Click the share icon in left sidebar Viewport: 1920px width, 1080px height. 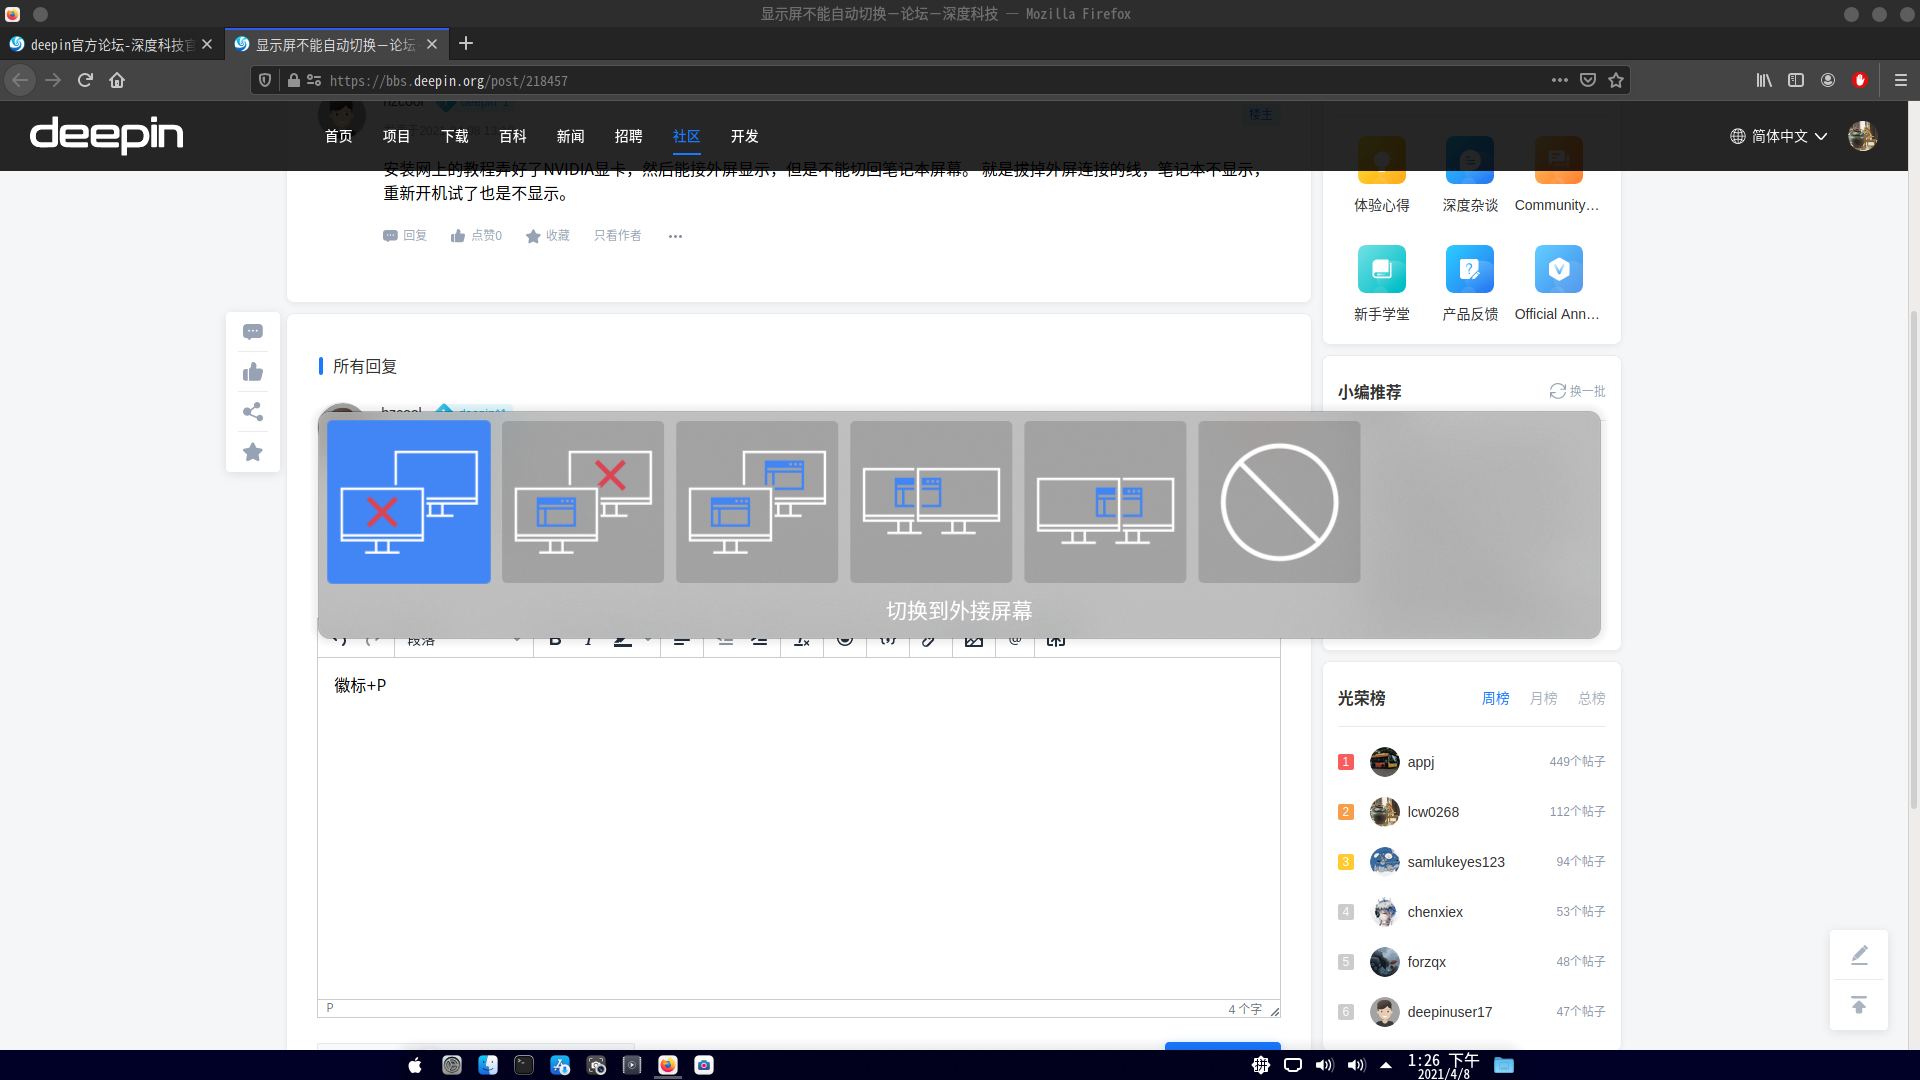click(253, 412)
